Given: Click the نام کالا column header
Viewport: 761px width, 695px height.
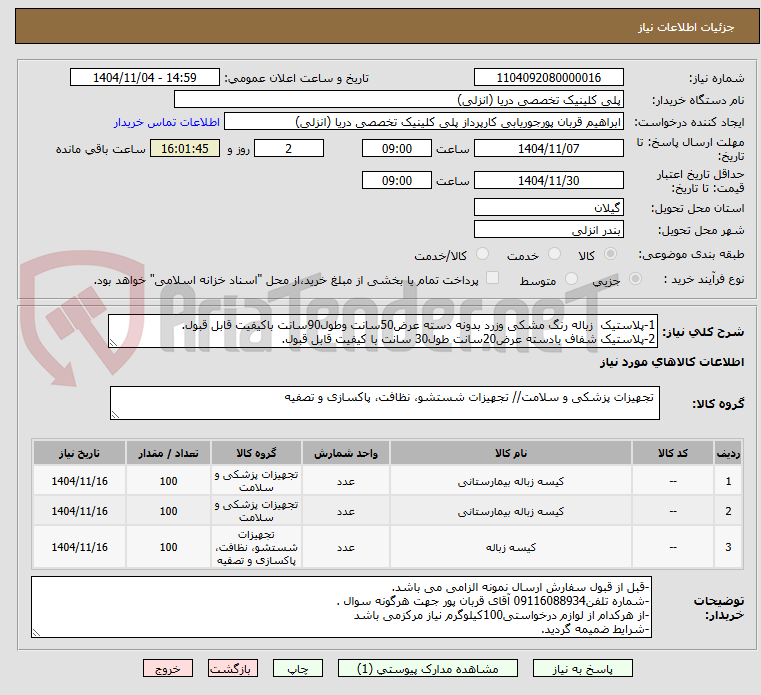Looking at the screenshot, I should (x=511, y=453).
